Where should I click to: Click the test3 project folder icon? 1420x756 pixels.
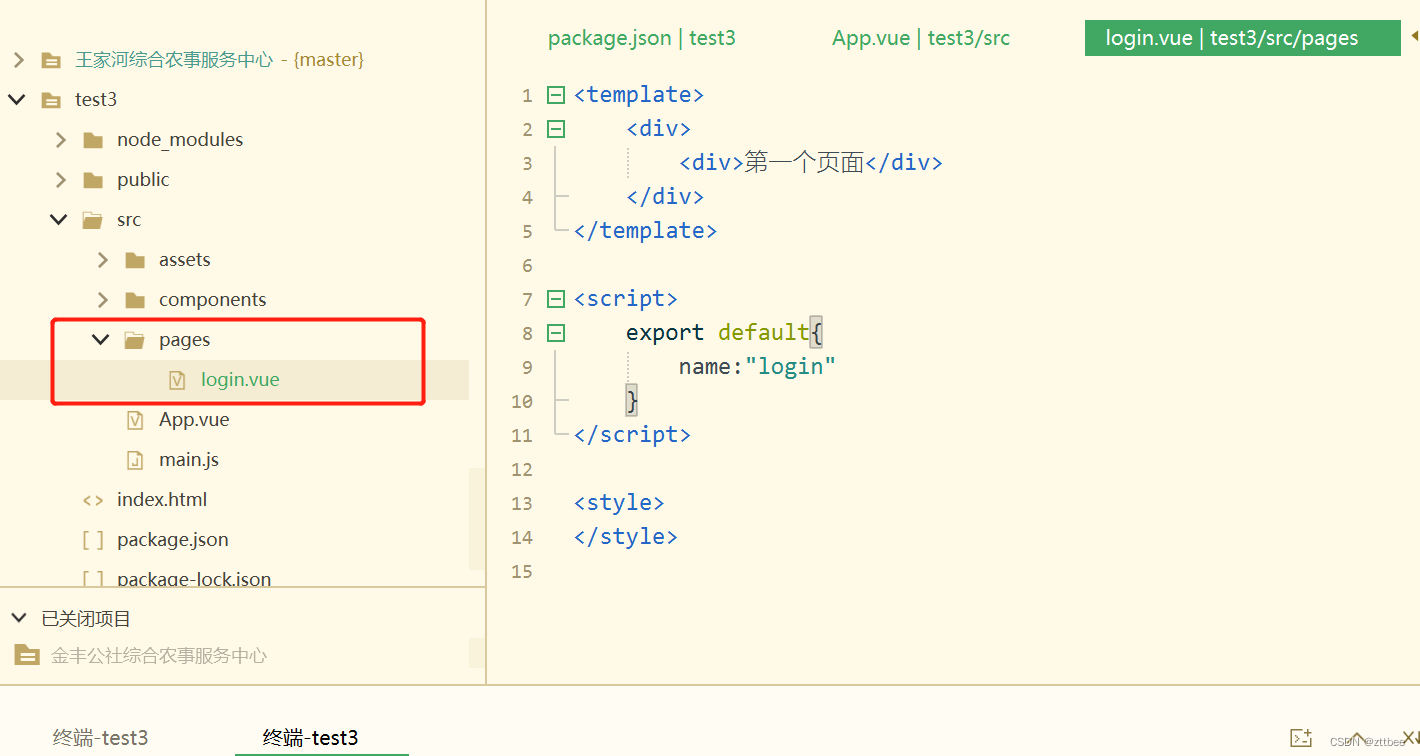coord(50,100)
